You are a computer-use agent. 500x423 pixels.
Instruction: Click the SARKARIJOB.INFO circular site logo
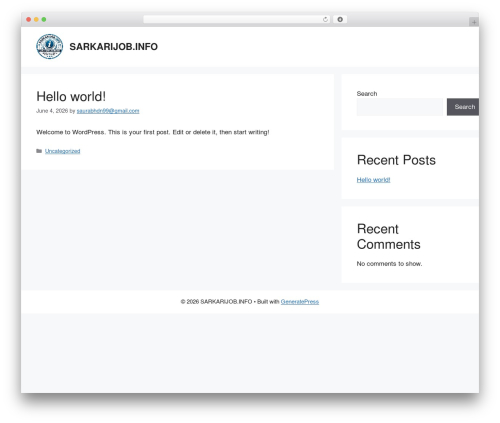point(49,46)
